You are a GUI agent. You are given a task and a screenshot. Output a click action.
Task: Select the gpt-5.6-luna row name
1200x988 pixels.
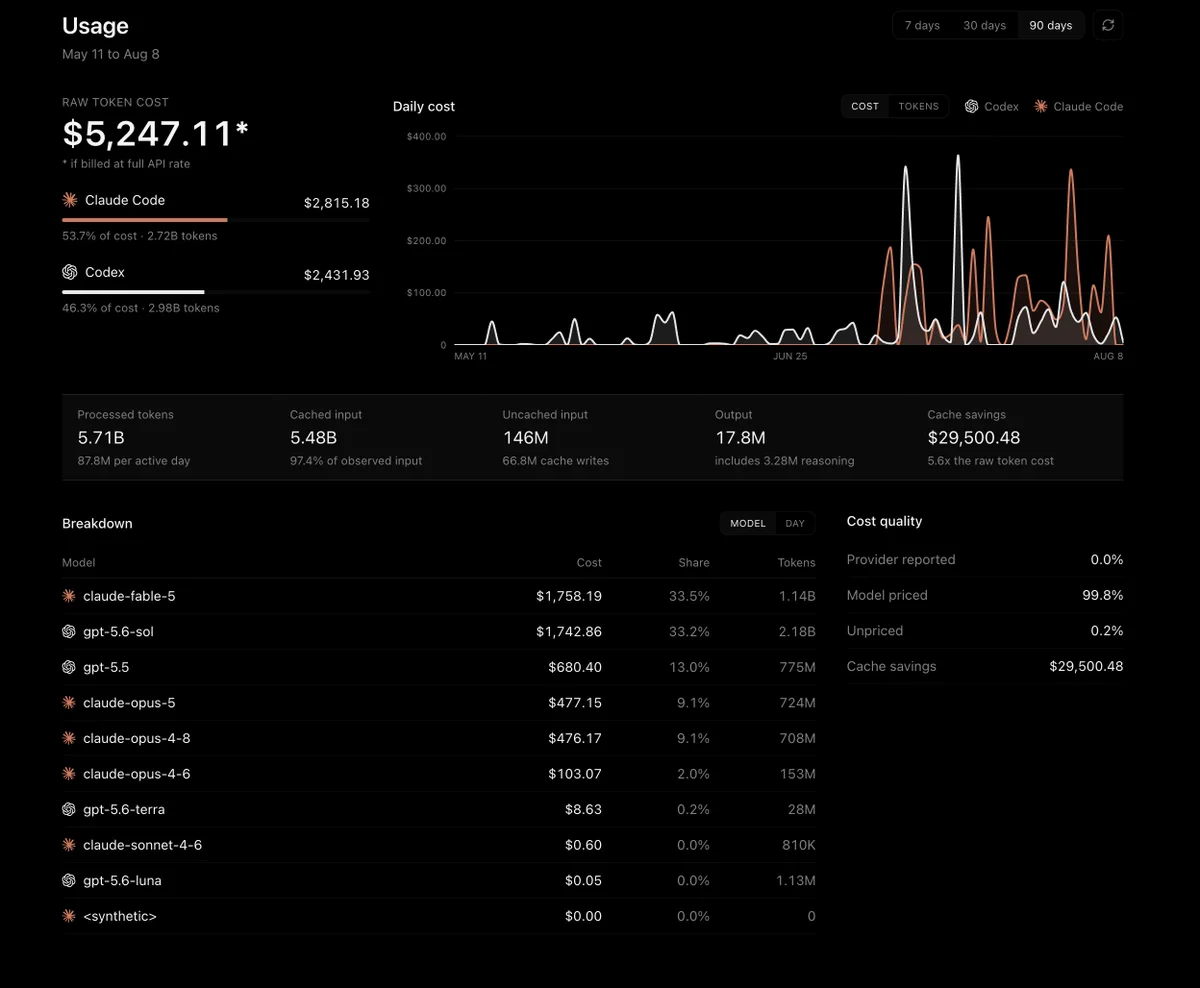click(122, 881)
